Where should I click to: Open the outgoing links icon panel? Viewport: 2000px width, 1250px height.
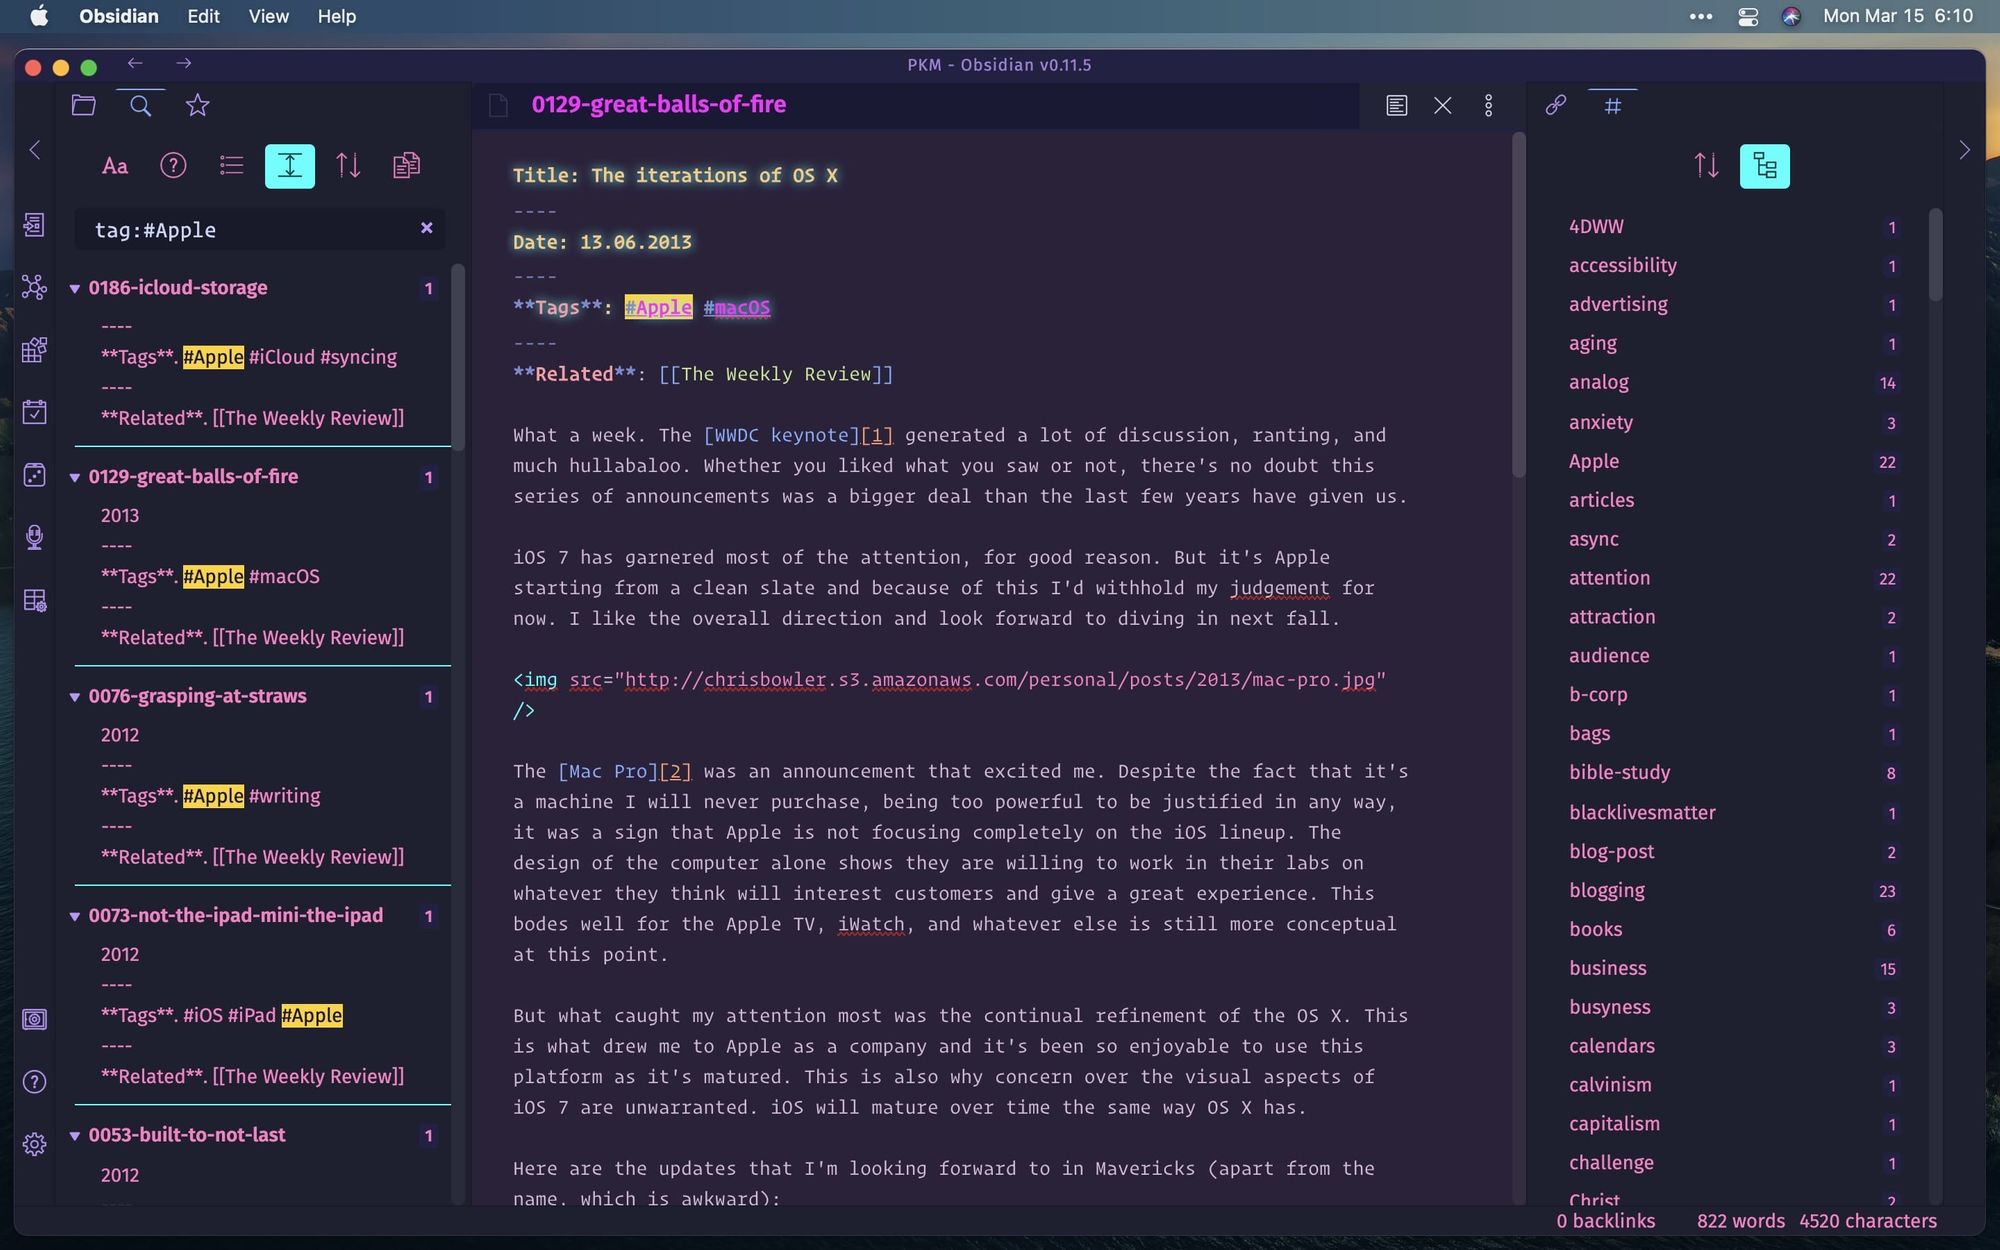pyautogui.click(x=1555, y=102)
